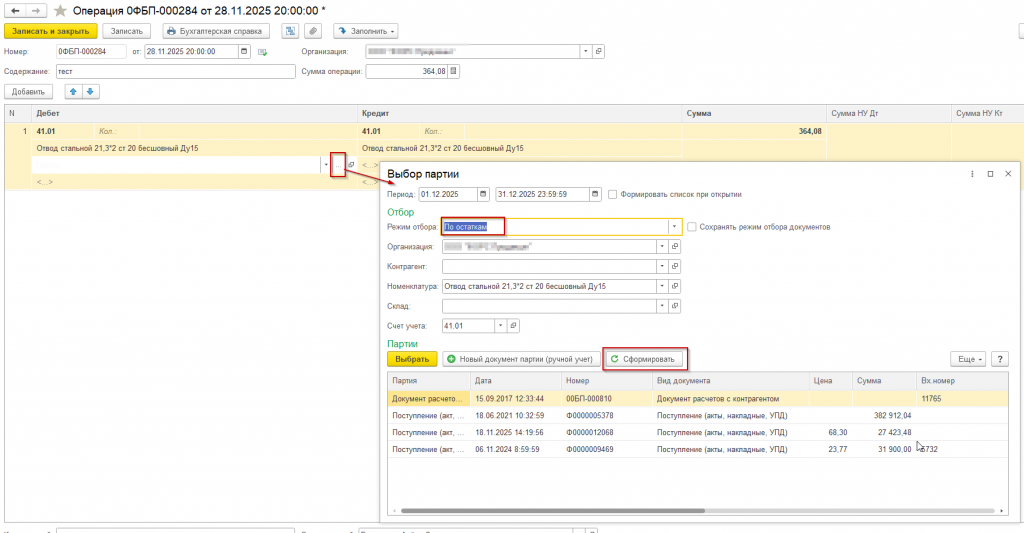The height and width of the screenshot is (533, 1024).
Task: Open the dialog's three-dot options menu
Action: (x=972, y=174)
